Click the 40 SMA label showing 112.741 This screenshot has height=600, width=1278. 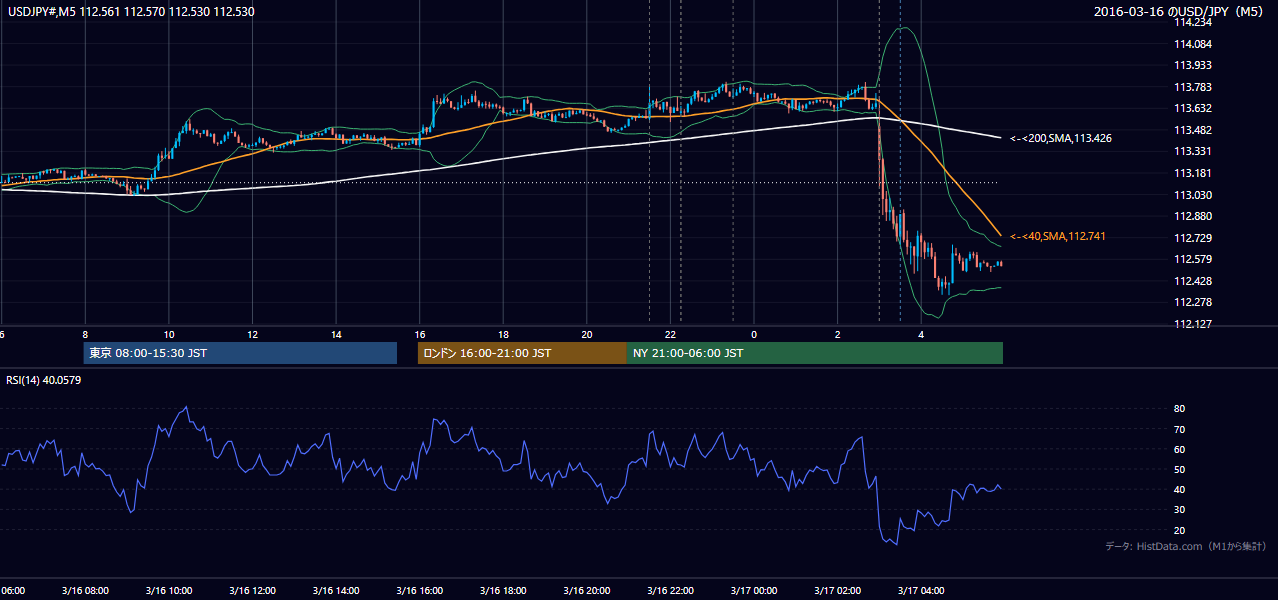(x=1058, y=236)
